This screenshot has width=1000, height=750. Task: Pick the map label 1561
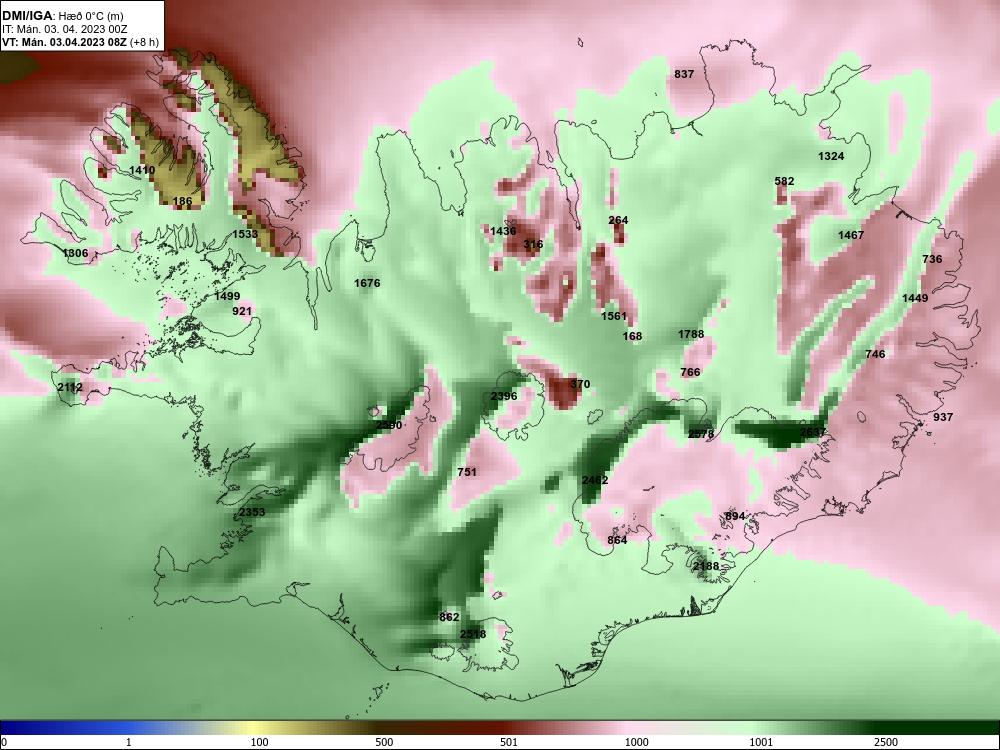[x=614, y=316]
